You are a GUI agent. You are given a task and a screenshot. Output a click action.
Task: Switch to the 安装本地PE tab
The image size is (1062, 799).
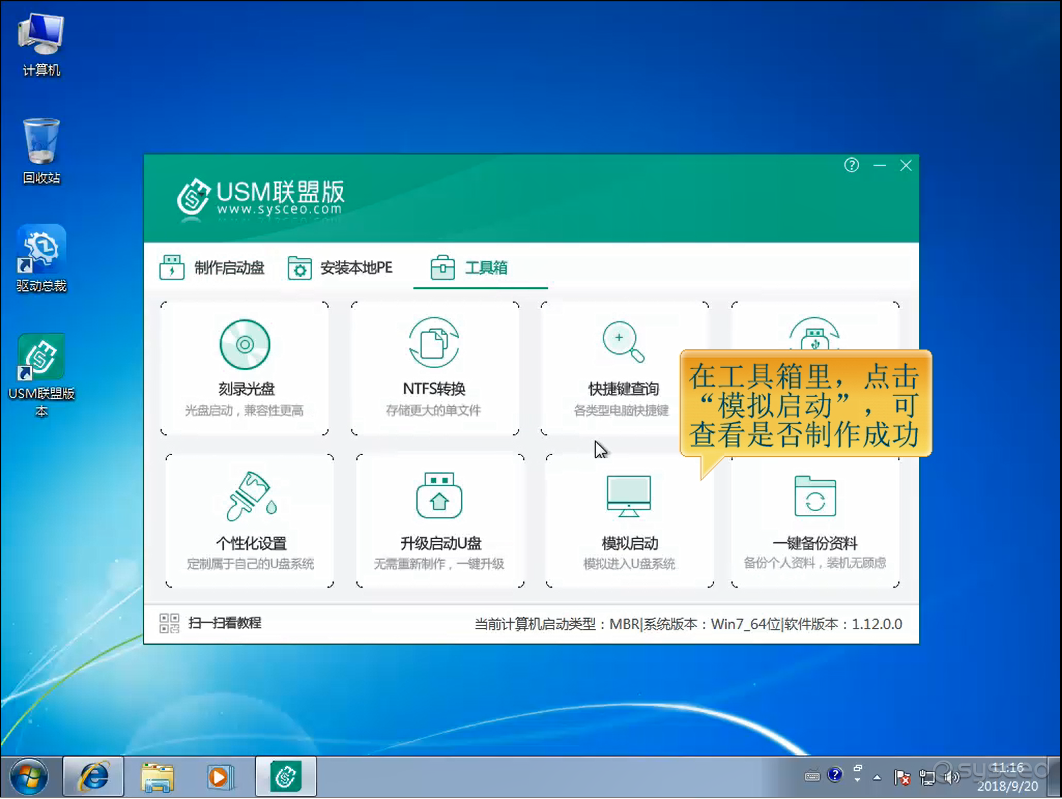pos(340,267)
